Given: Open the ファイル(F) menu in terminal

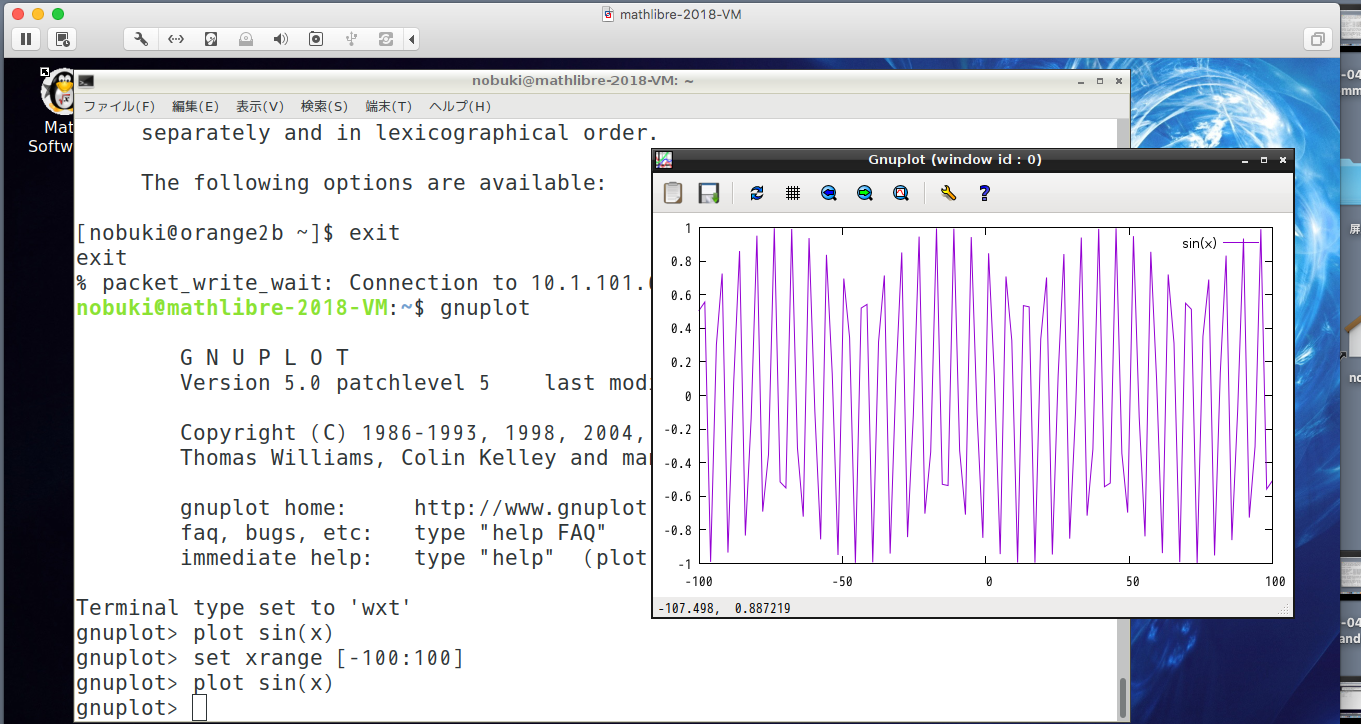Looking at the screenshot, I should [119, 106].
